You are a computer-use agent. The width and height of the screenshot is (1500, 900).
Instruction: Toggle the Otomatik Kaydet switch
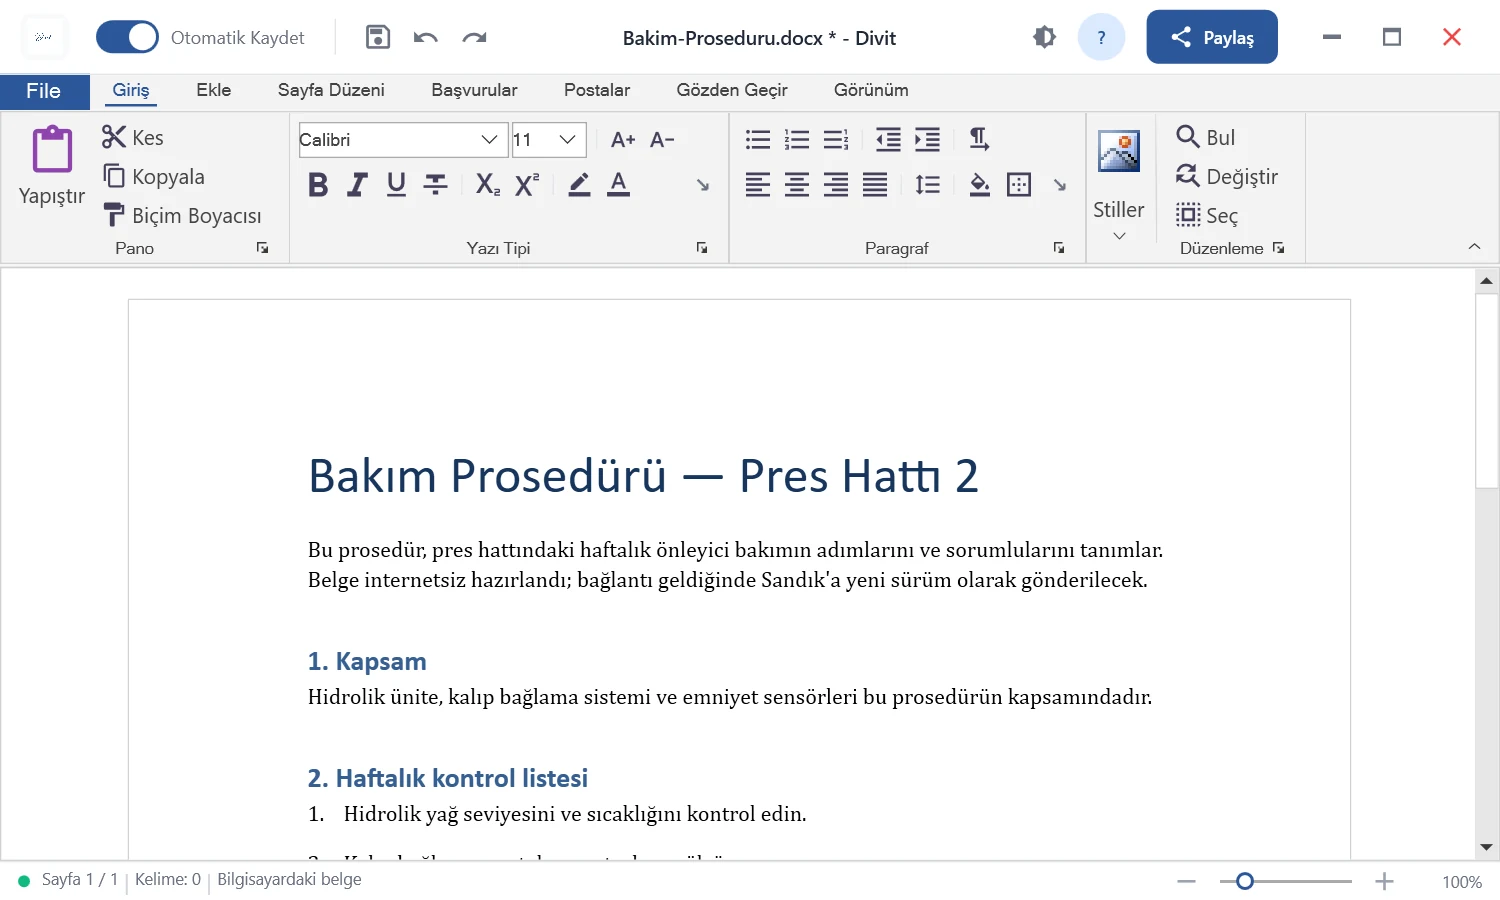pyautogui.click(x=127, y=37)
